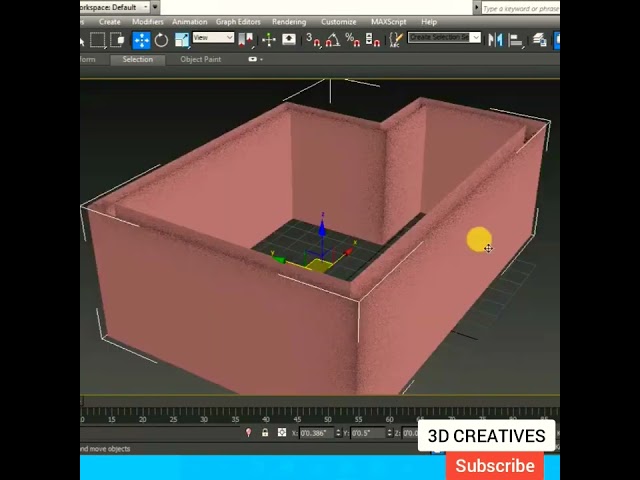Click the blue Z axis gizmo arrow
Image resolution: width=640 pixels, height=480 pixels.
tap(322, 228)
